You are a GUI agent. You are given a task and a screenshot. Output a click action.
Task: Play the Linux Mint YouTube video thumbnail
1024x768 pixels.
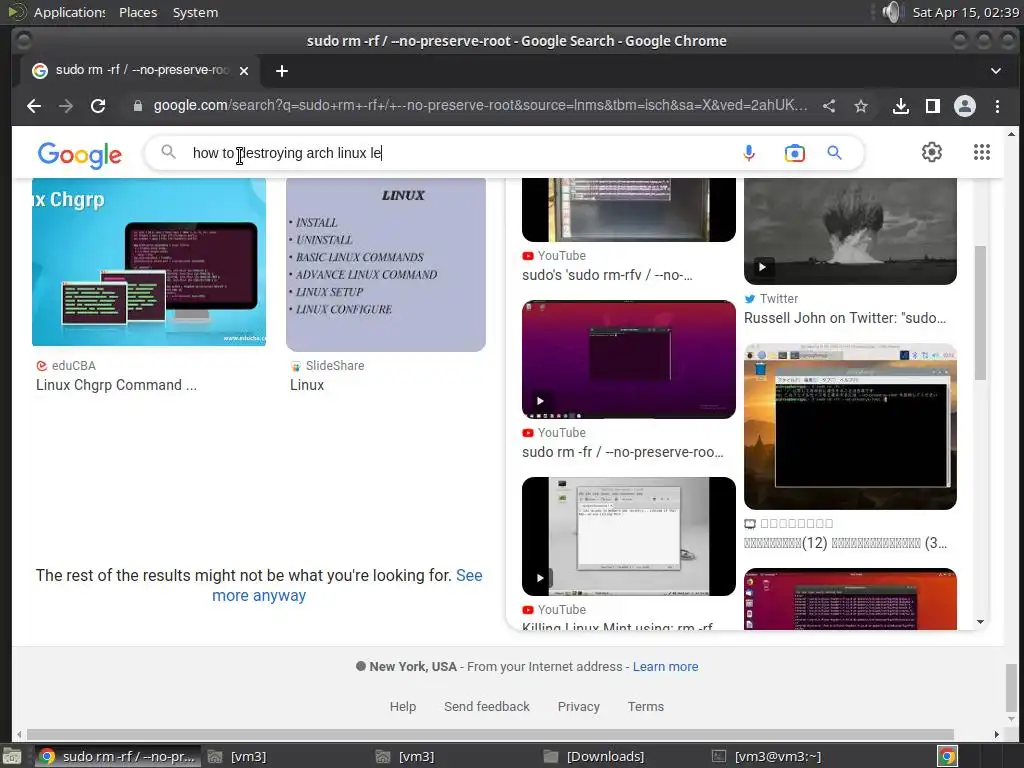[x=629, y=536]
